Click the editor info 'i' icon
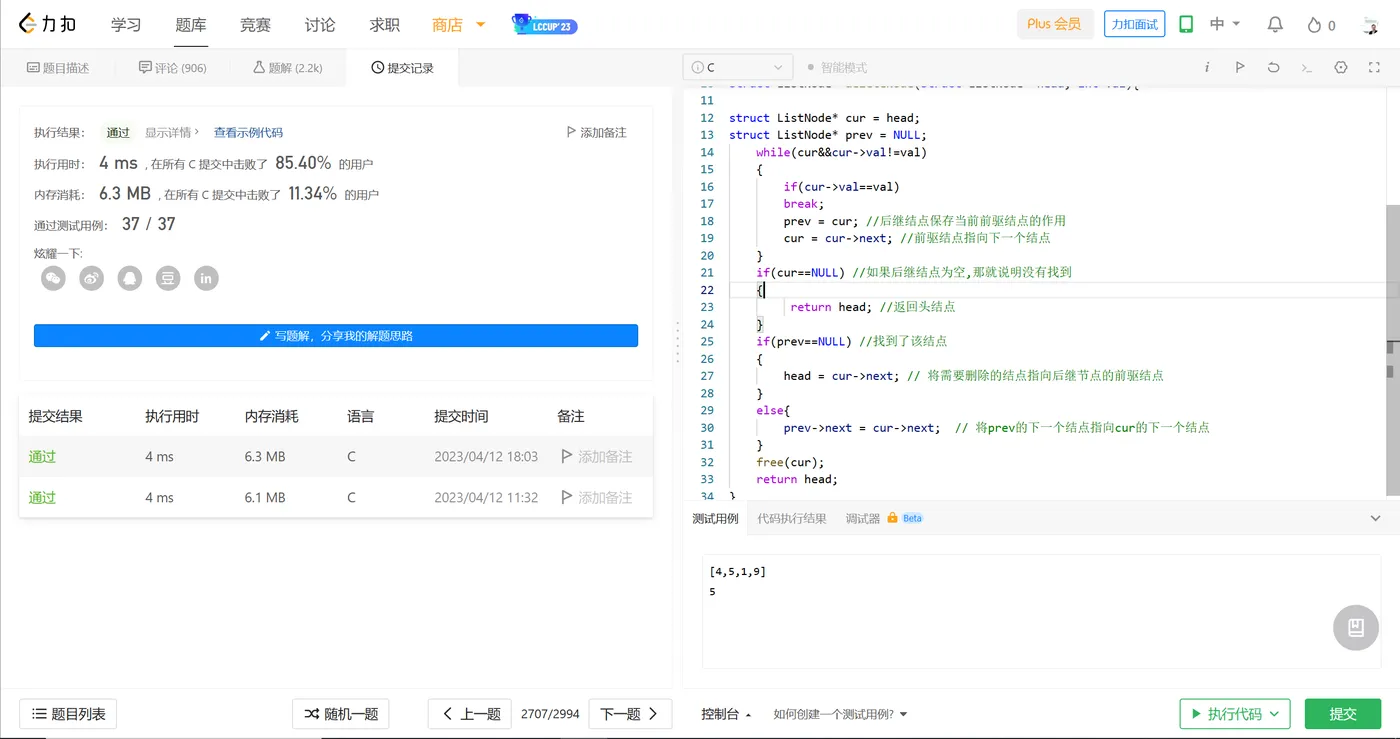1400x739 pixels. [x=1207, y=67]
